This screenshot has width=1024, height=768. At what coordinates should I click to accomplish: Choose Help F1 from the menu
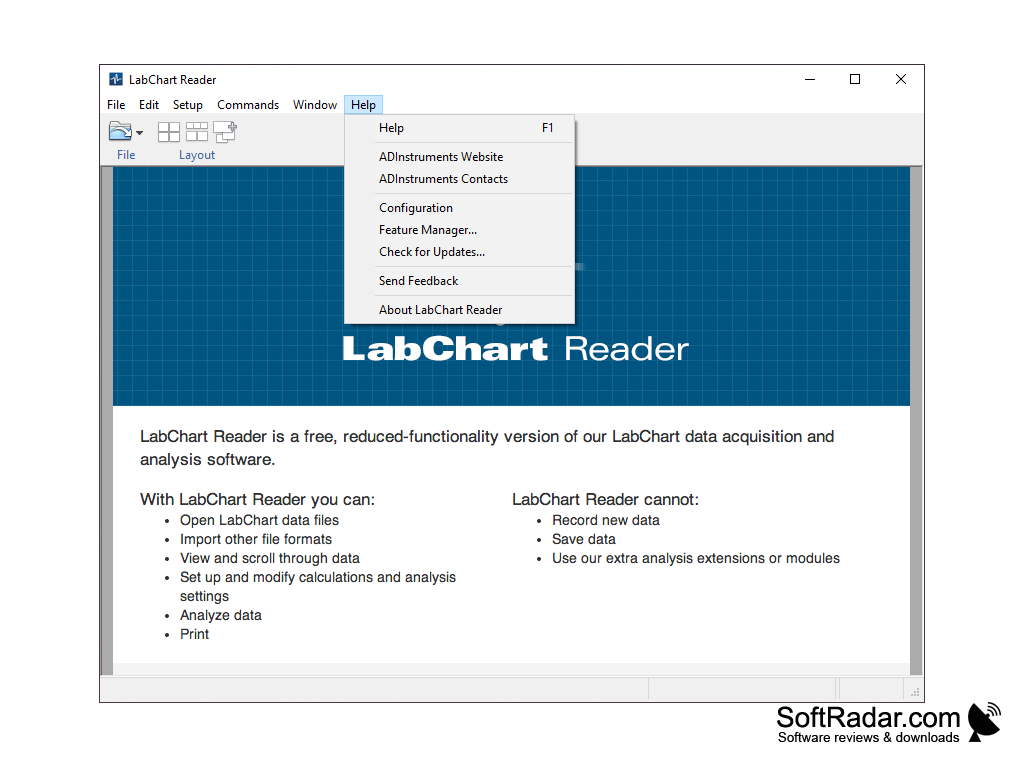click(x=460, y=128)
